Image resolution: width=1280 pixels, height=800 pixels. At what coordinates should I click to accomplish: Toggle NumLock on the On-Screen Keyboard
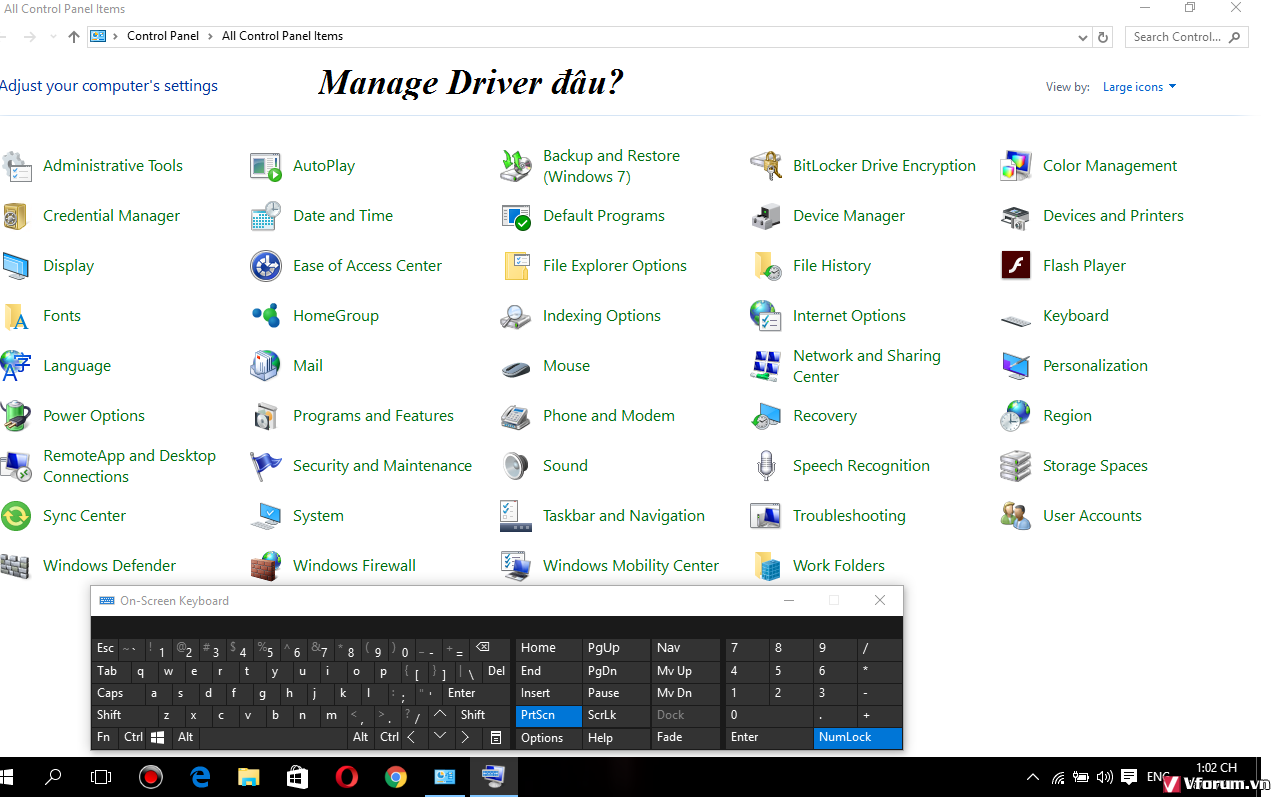[x=857, y=738]
